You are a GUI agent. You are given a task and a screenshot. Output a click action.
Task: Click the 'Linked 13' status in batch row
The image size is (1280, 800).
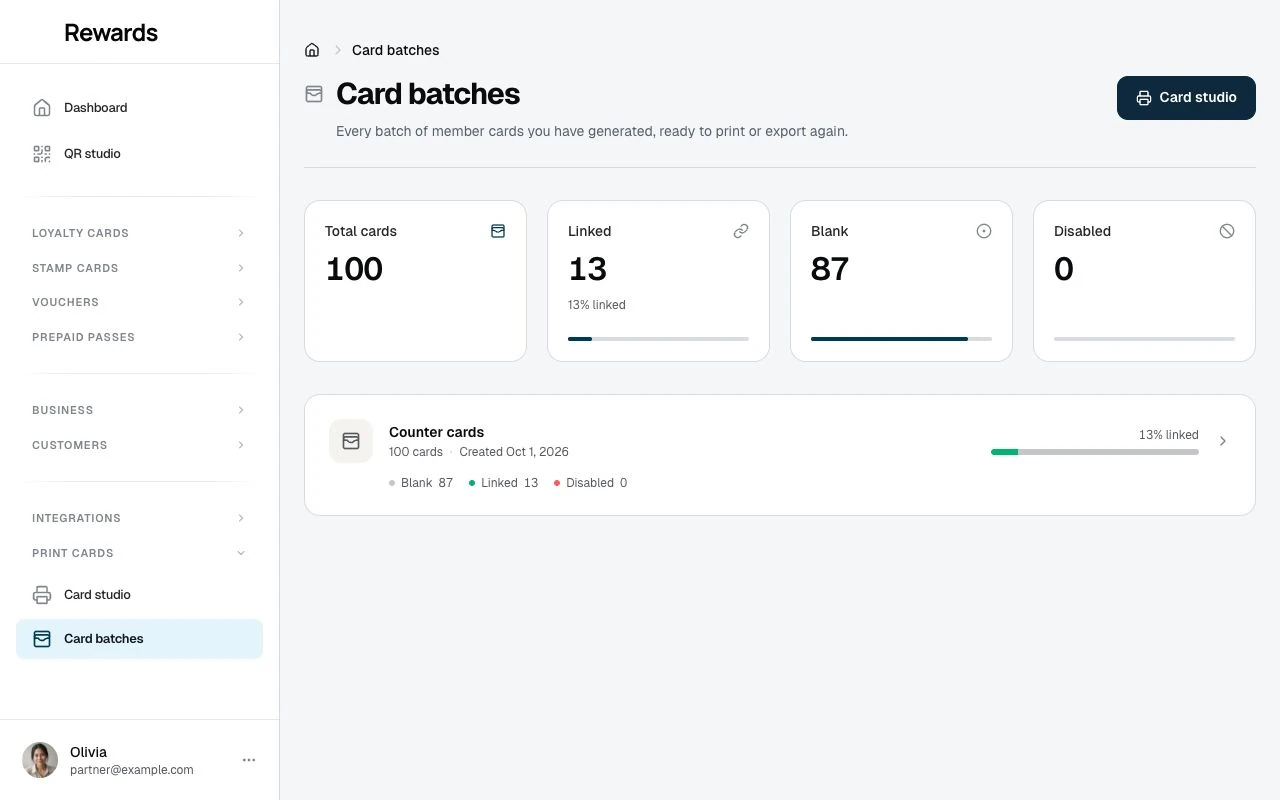click(x=503, y=483)
